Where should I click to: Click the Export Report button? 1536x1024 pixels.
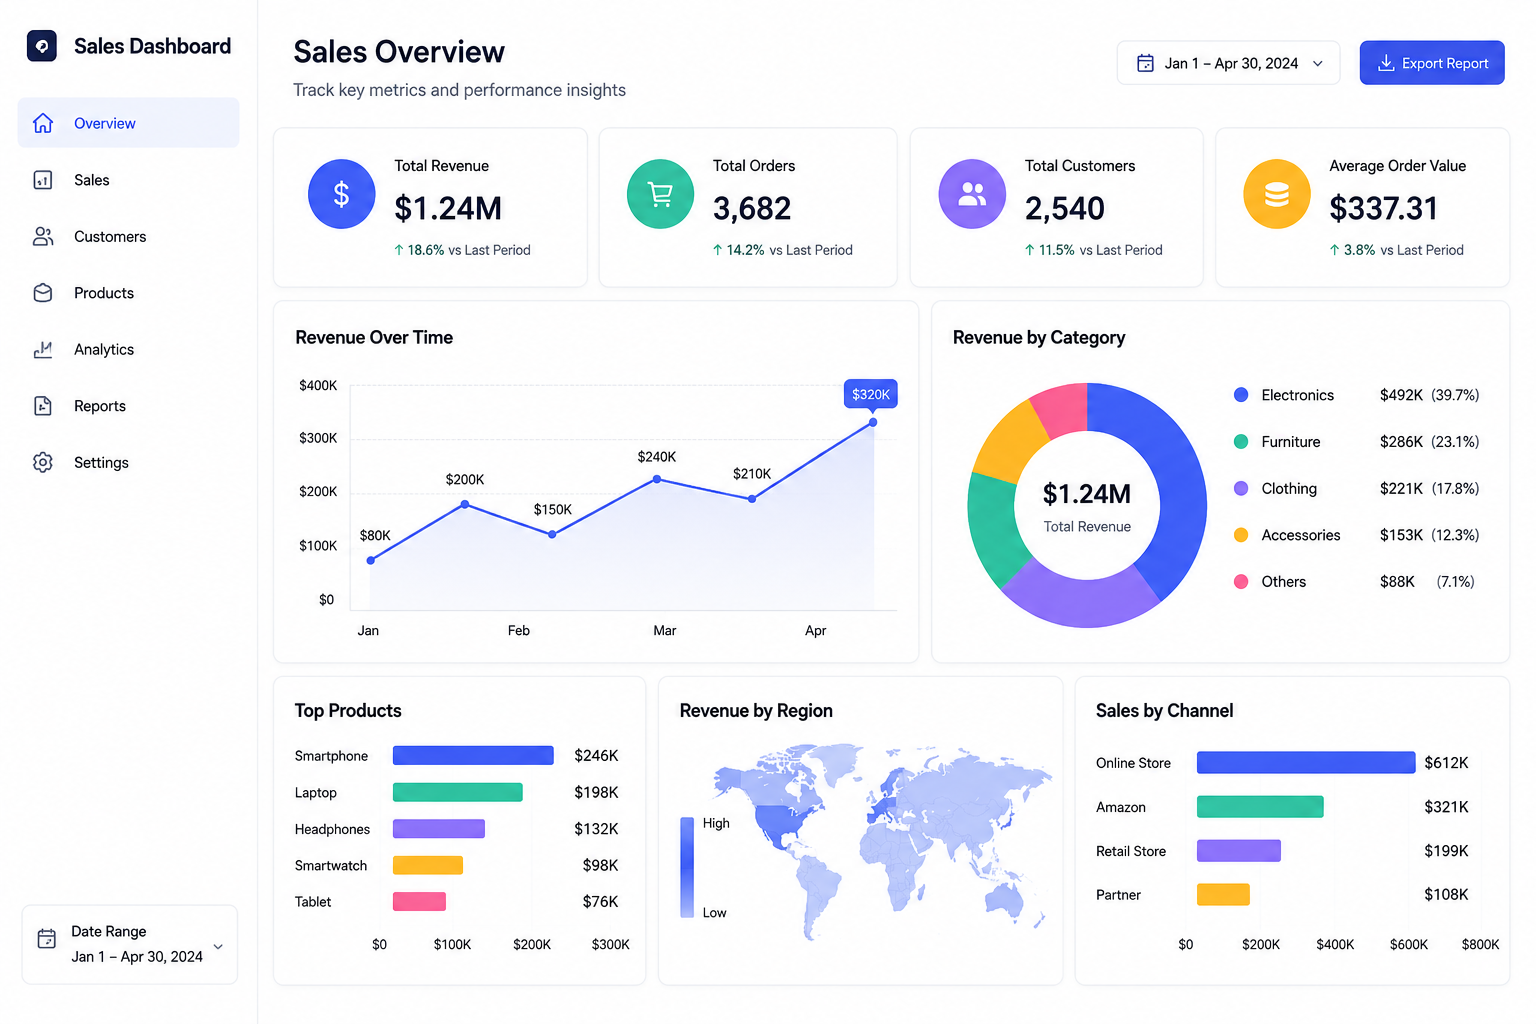click(1432, 63)
